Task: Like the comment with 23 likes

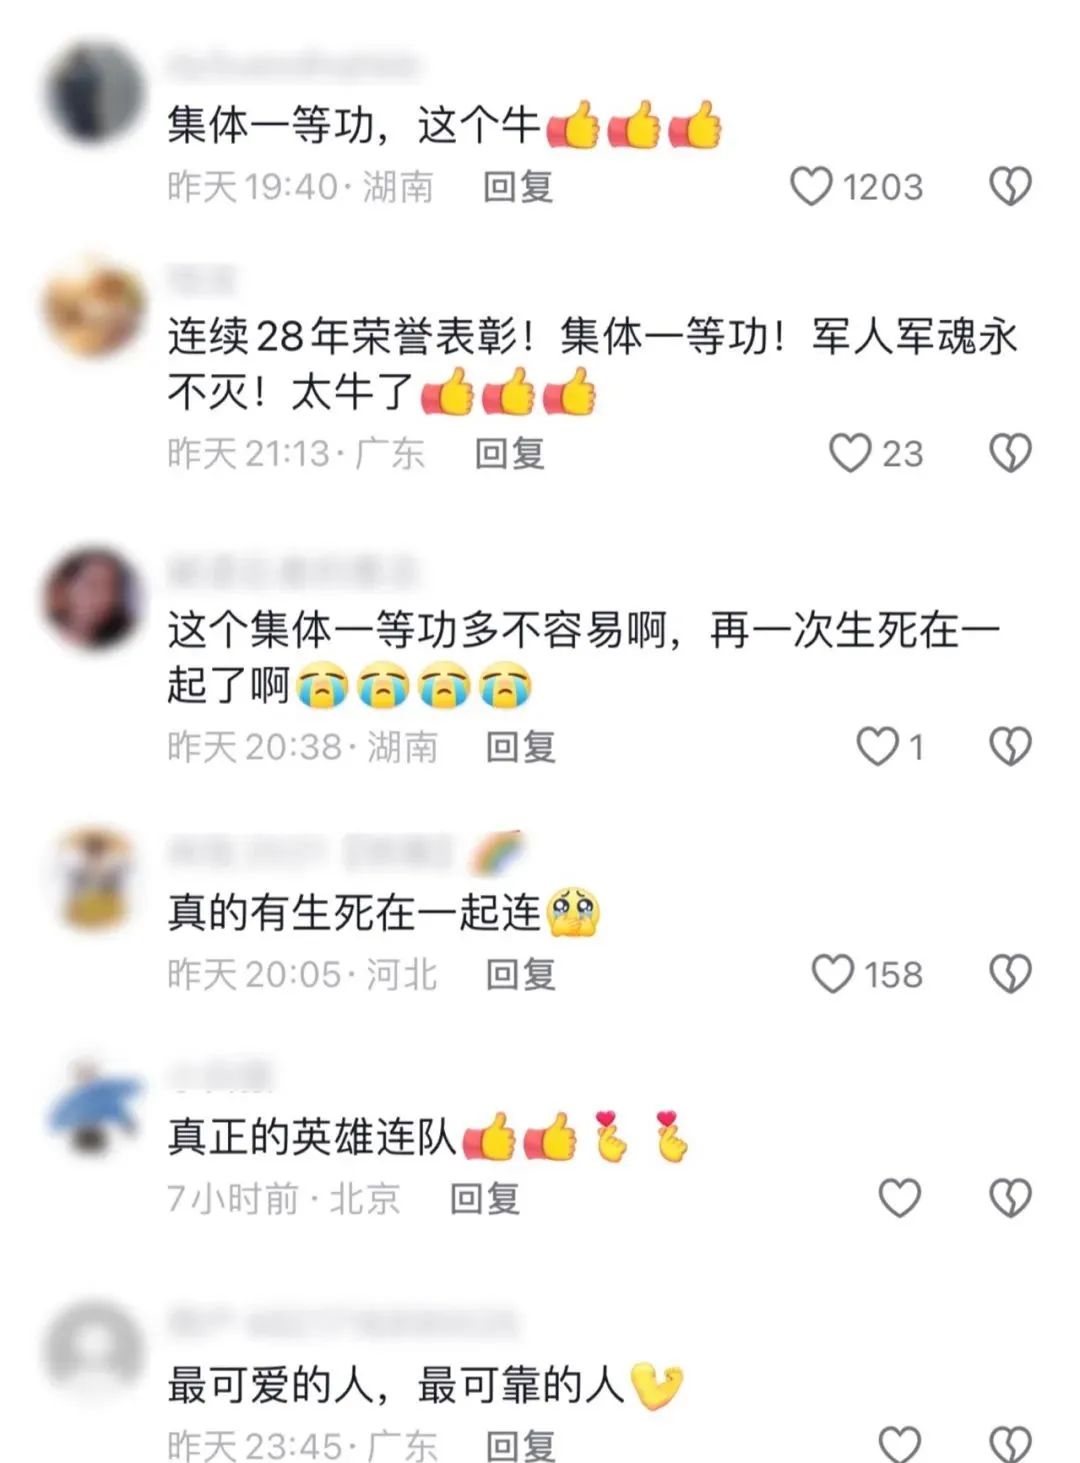Action: tap(850, 453)
